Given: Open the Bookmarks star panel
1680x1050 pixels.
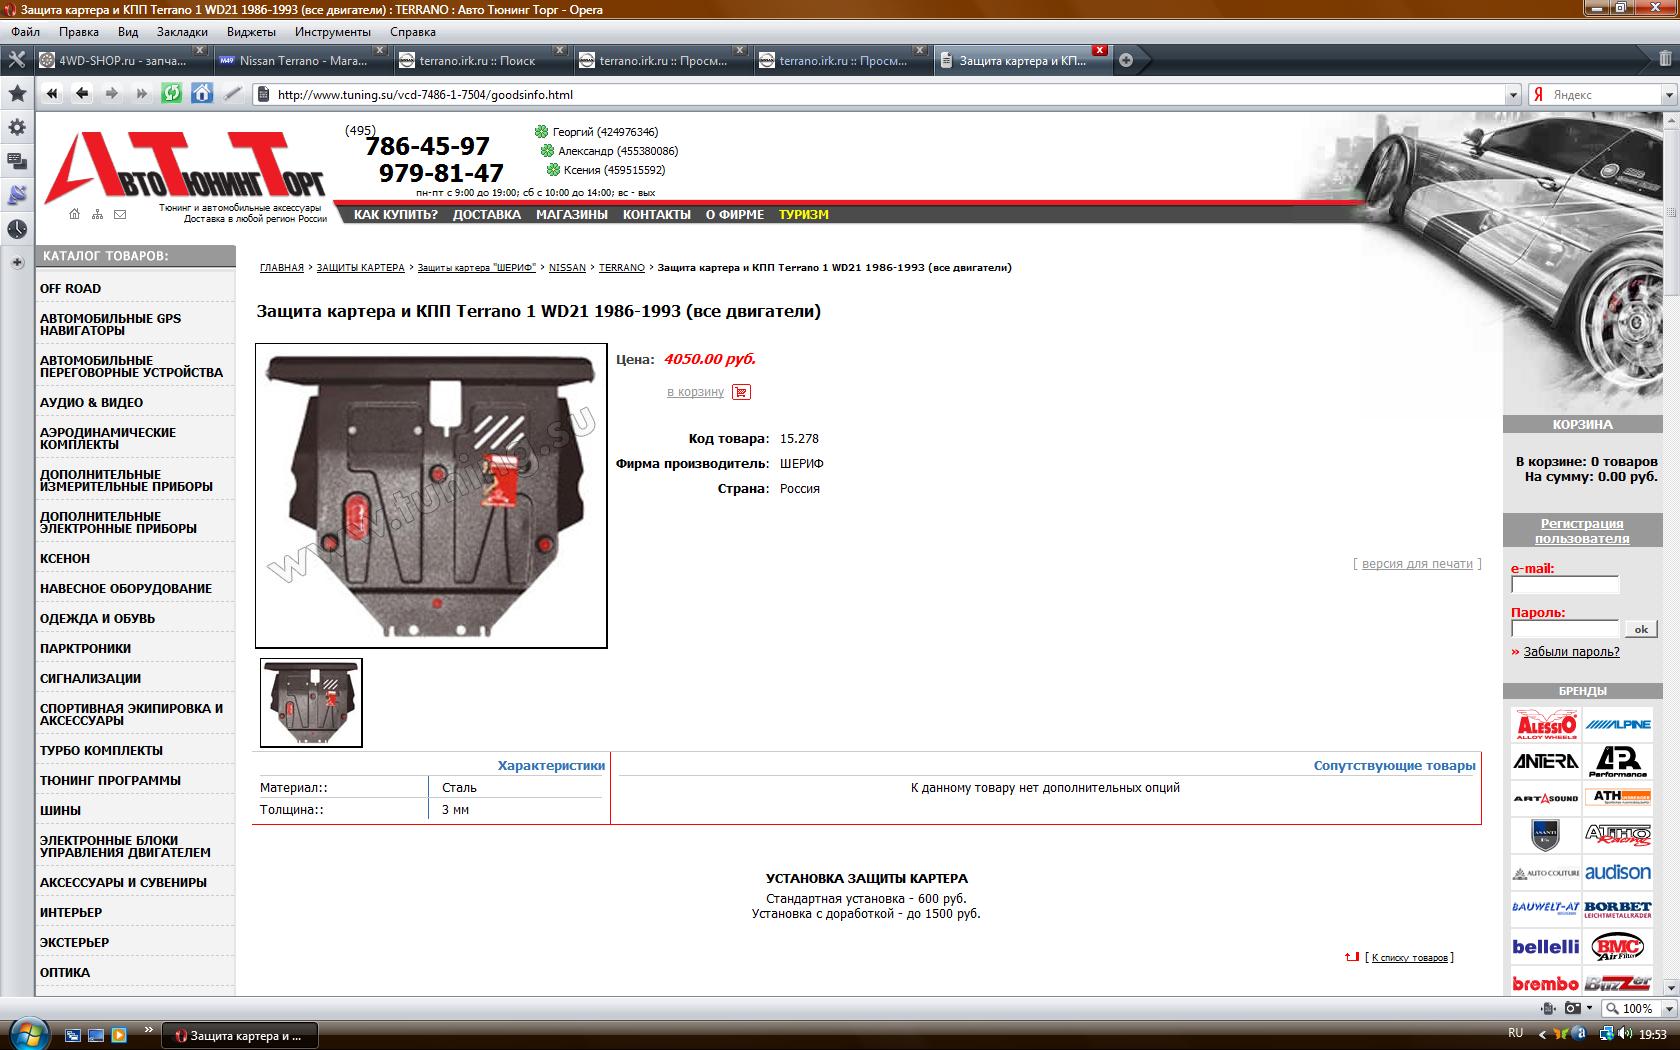Looking at the screenshot, I should pos(17,94).
